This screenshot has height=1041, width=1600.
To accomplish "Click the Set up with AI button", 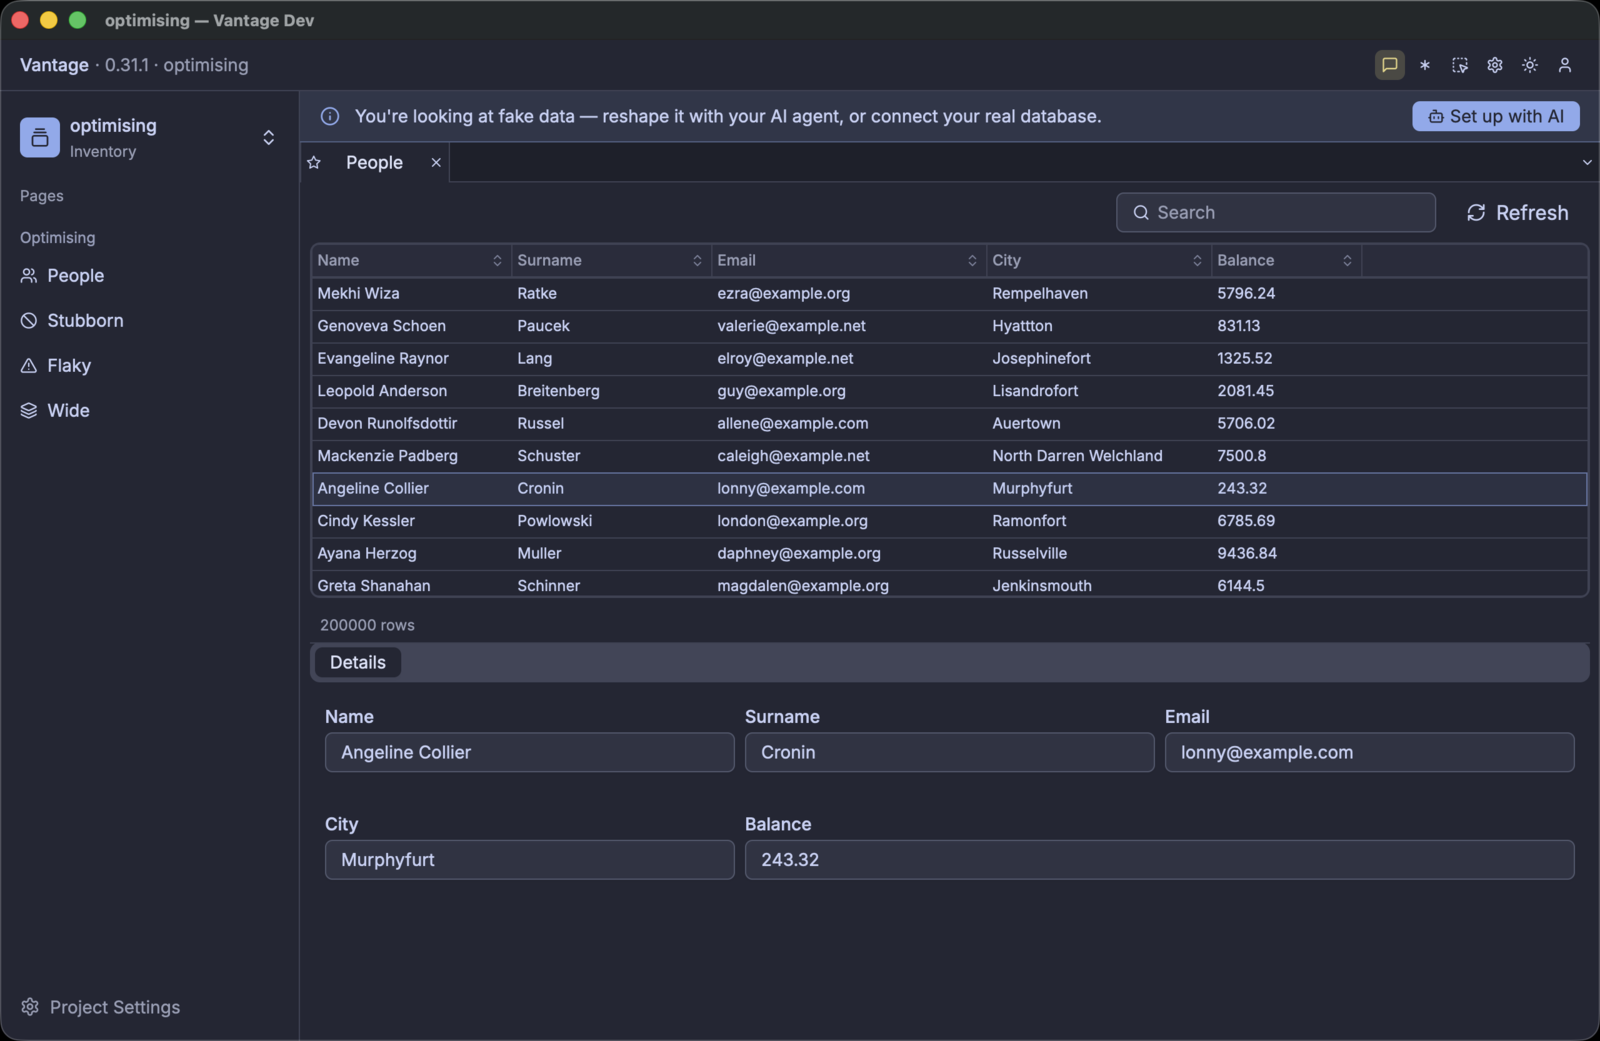I will tap(1496, 116).
